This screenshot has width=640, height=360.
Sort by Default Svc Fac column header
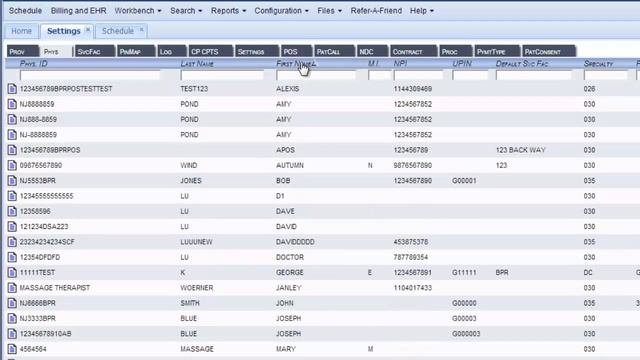522,64
